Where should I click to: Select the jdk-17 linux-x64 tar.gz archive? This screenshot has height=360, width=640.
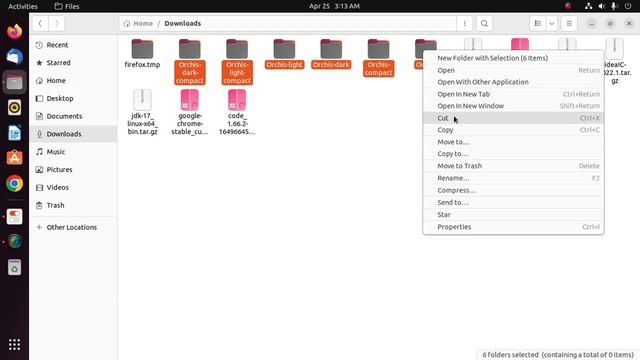142,112
